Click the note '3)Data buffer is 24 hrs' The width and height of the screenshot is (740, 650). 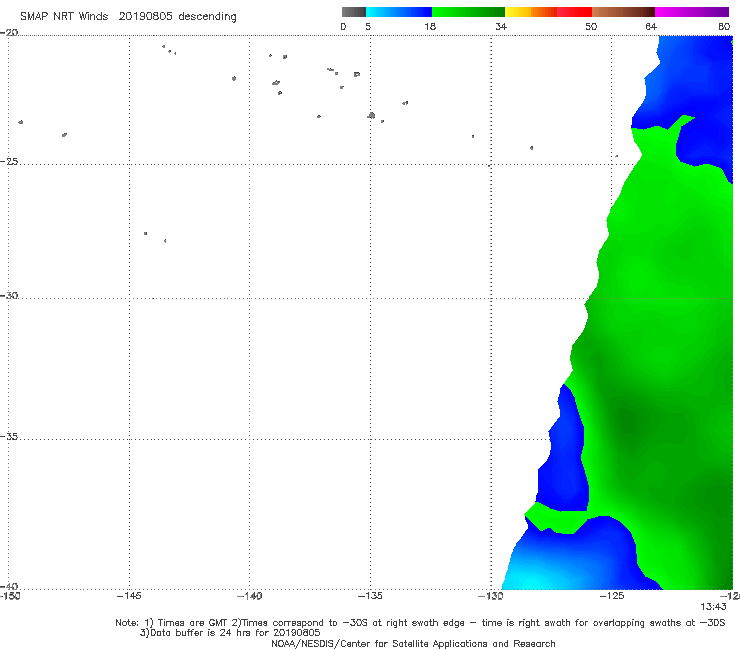pyautogui.click(x=230, y=633)
